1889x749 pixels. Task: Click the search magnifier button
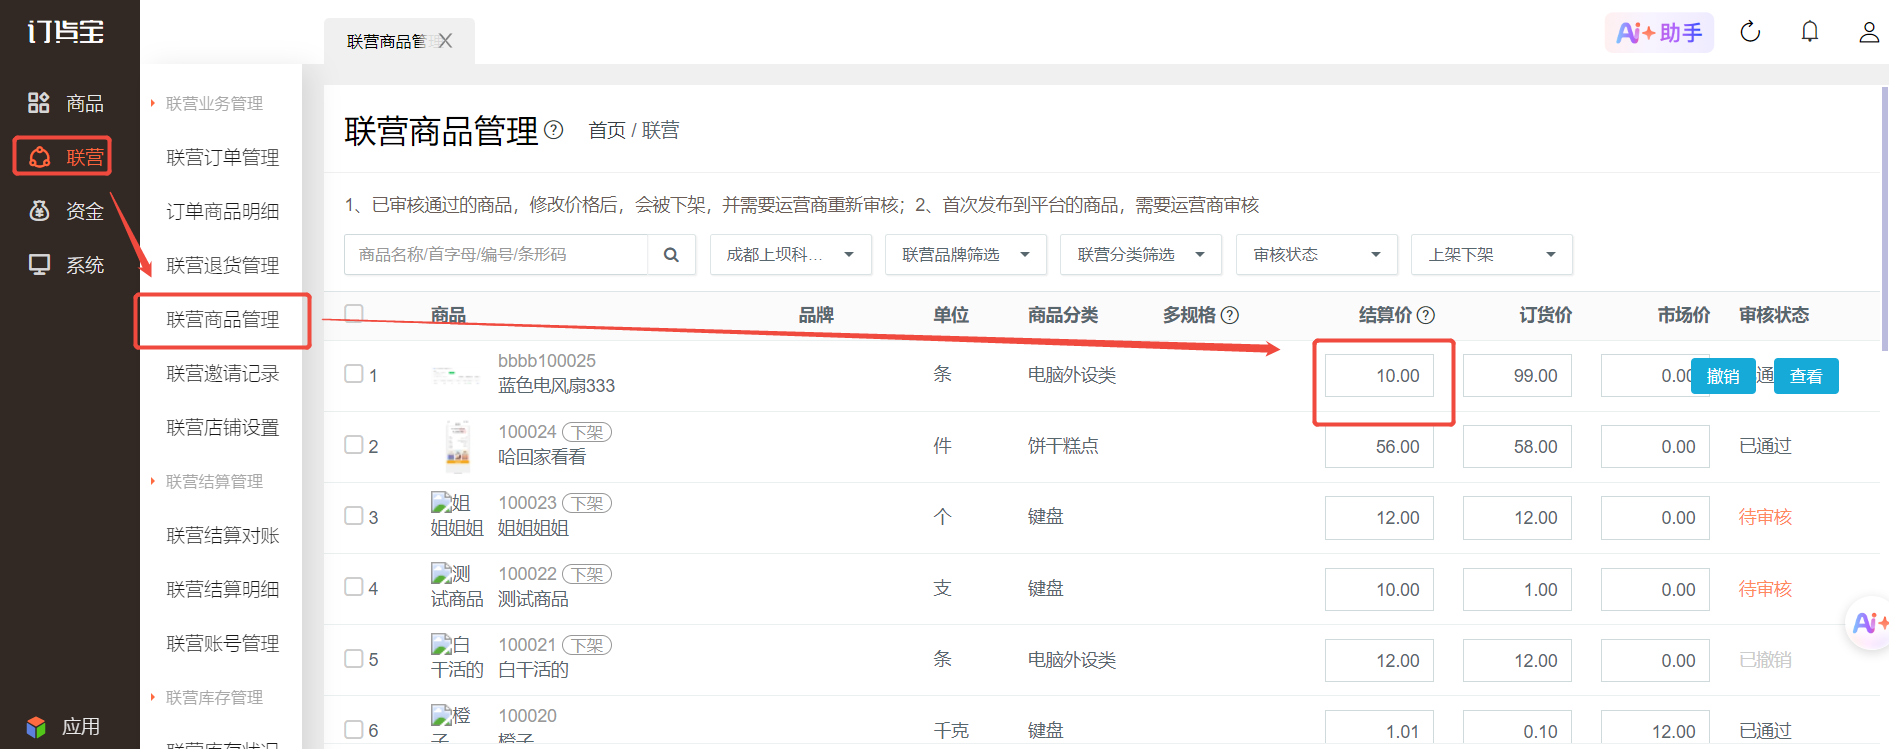[671, 255]
